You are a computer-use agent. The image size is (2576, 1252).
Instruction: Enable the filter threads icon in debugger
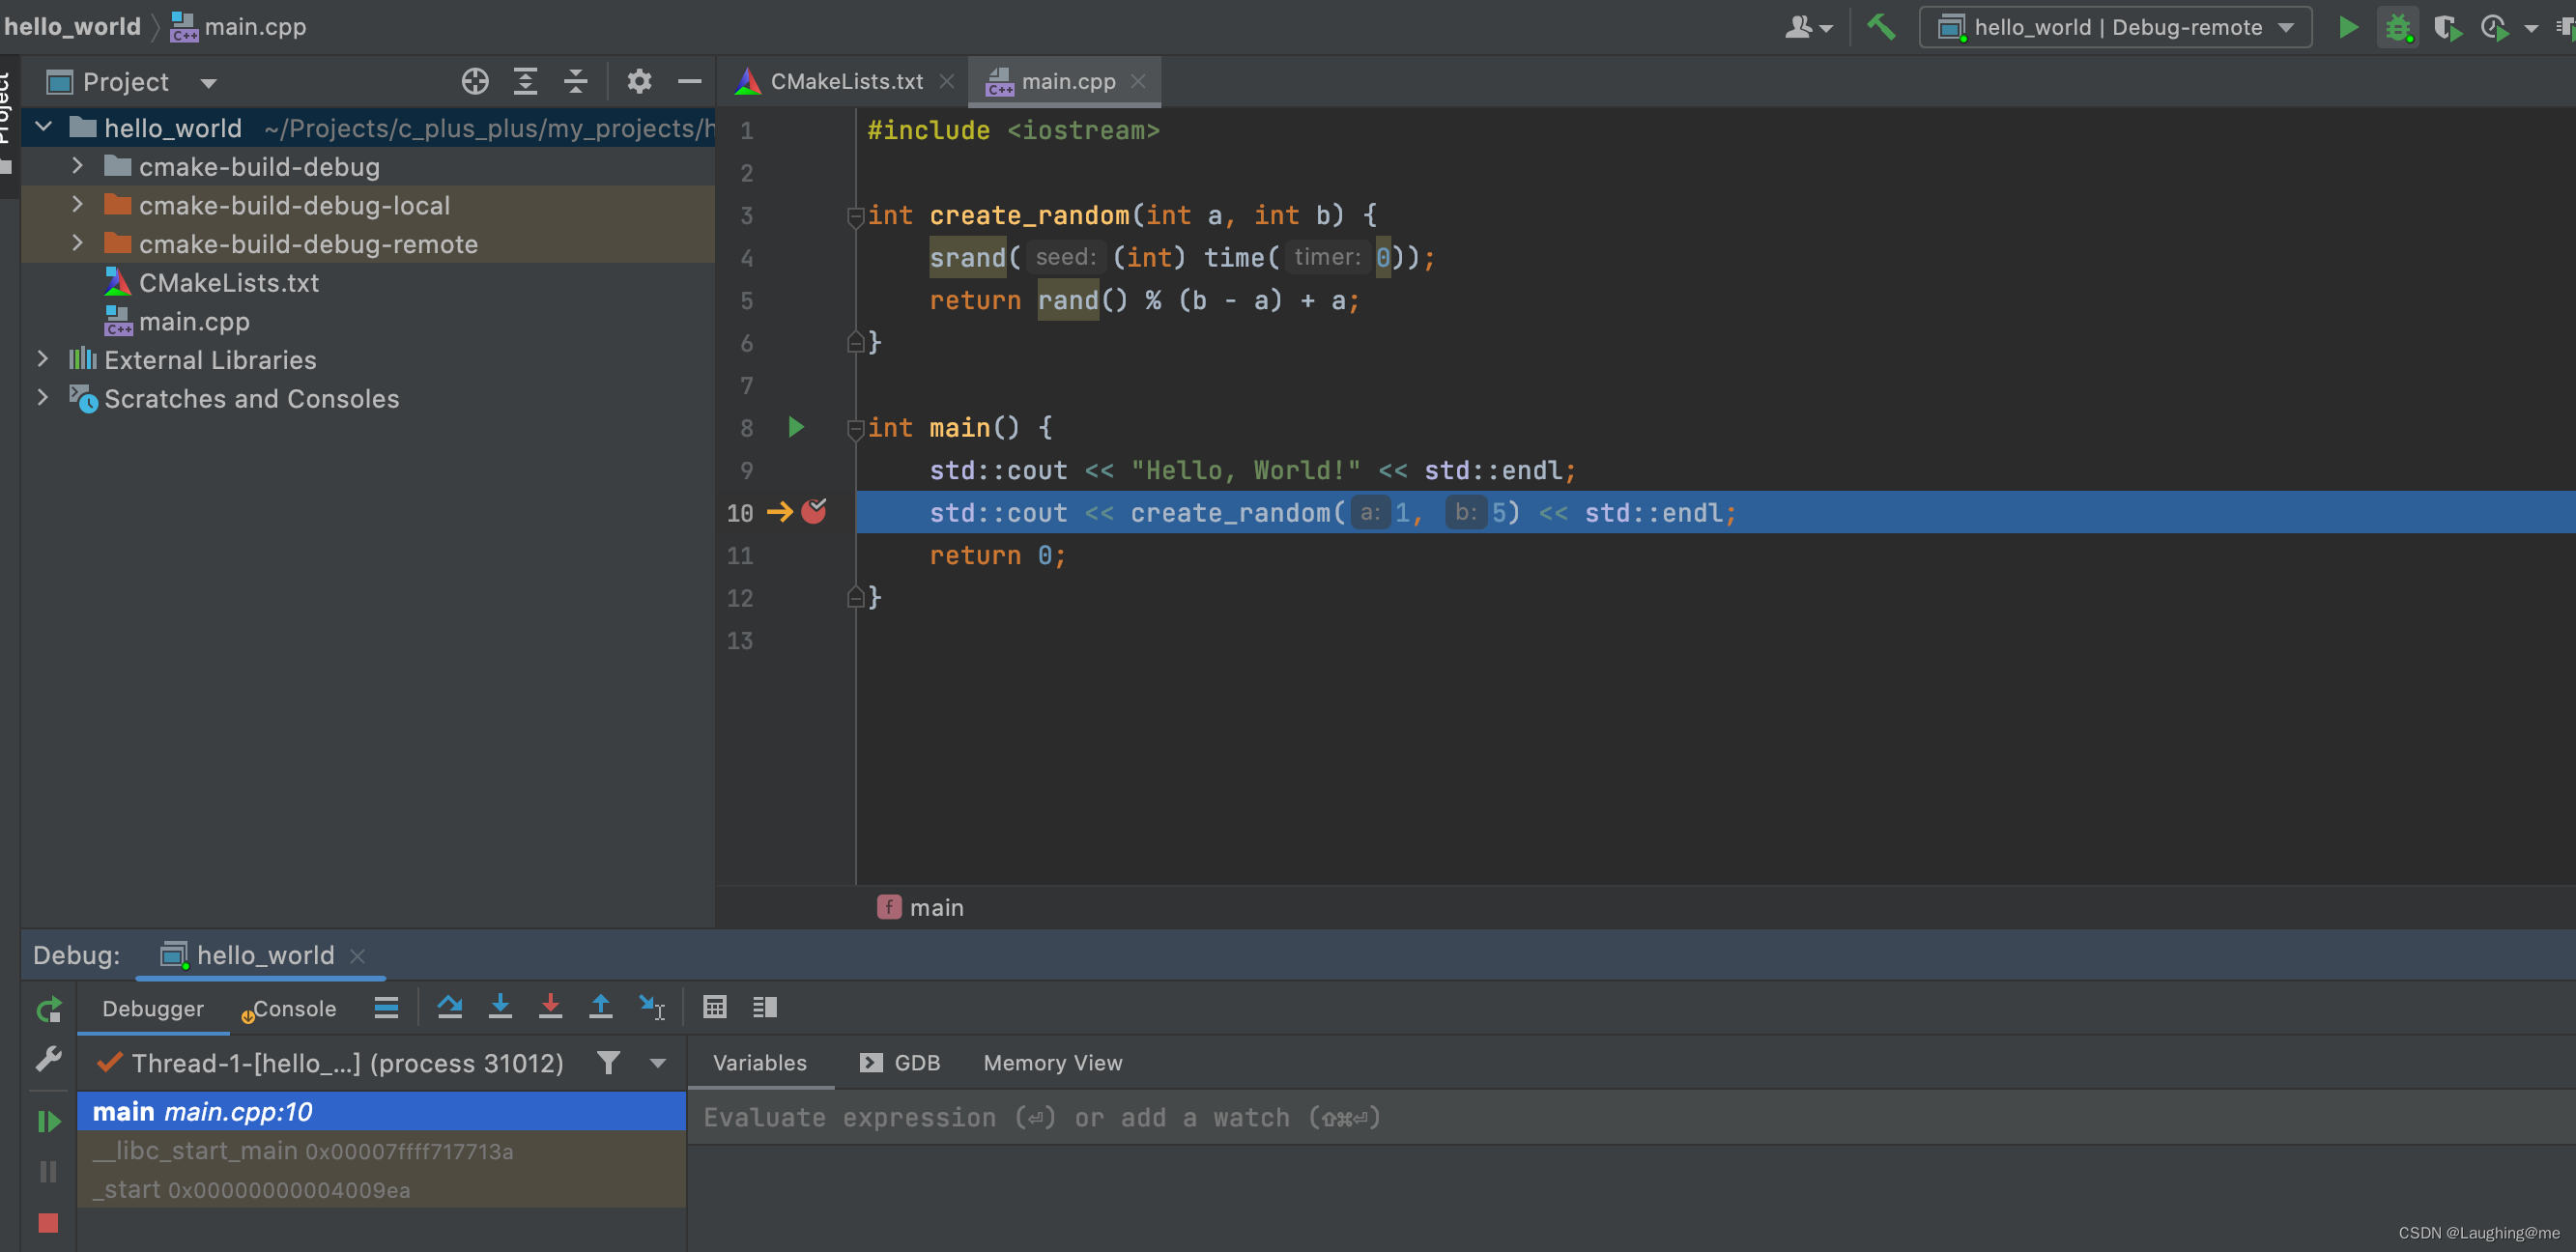tap(608, 1063)
